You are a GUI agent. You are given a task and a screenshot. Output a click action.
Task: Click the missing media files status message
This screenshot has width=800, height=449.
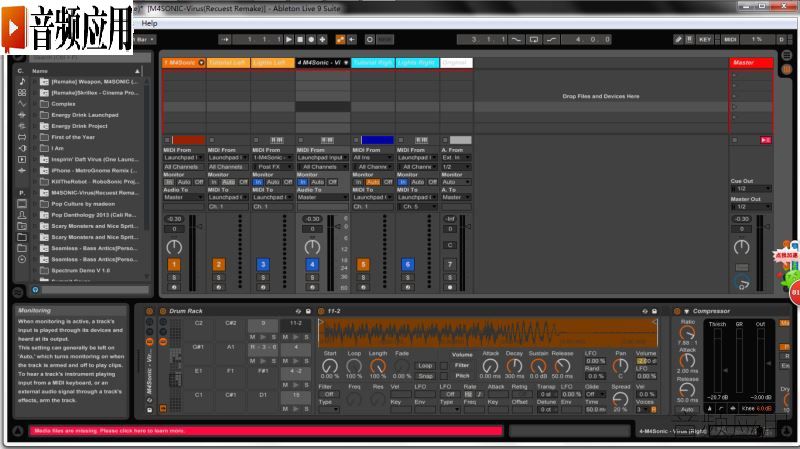(x=265, y=431)
